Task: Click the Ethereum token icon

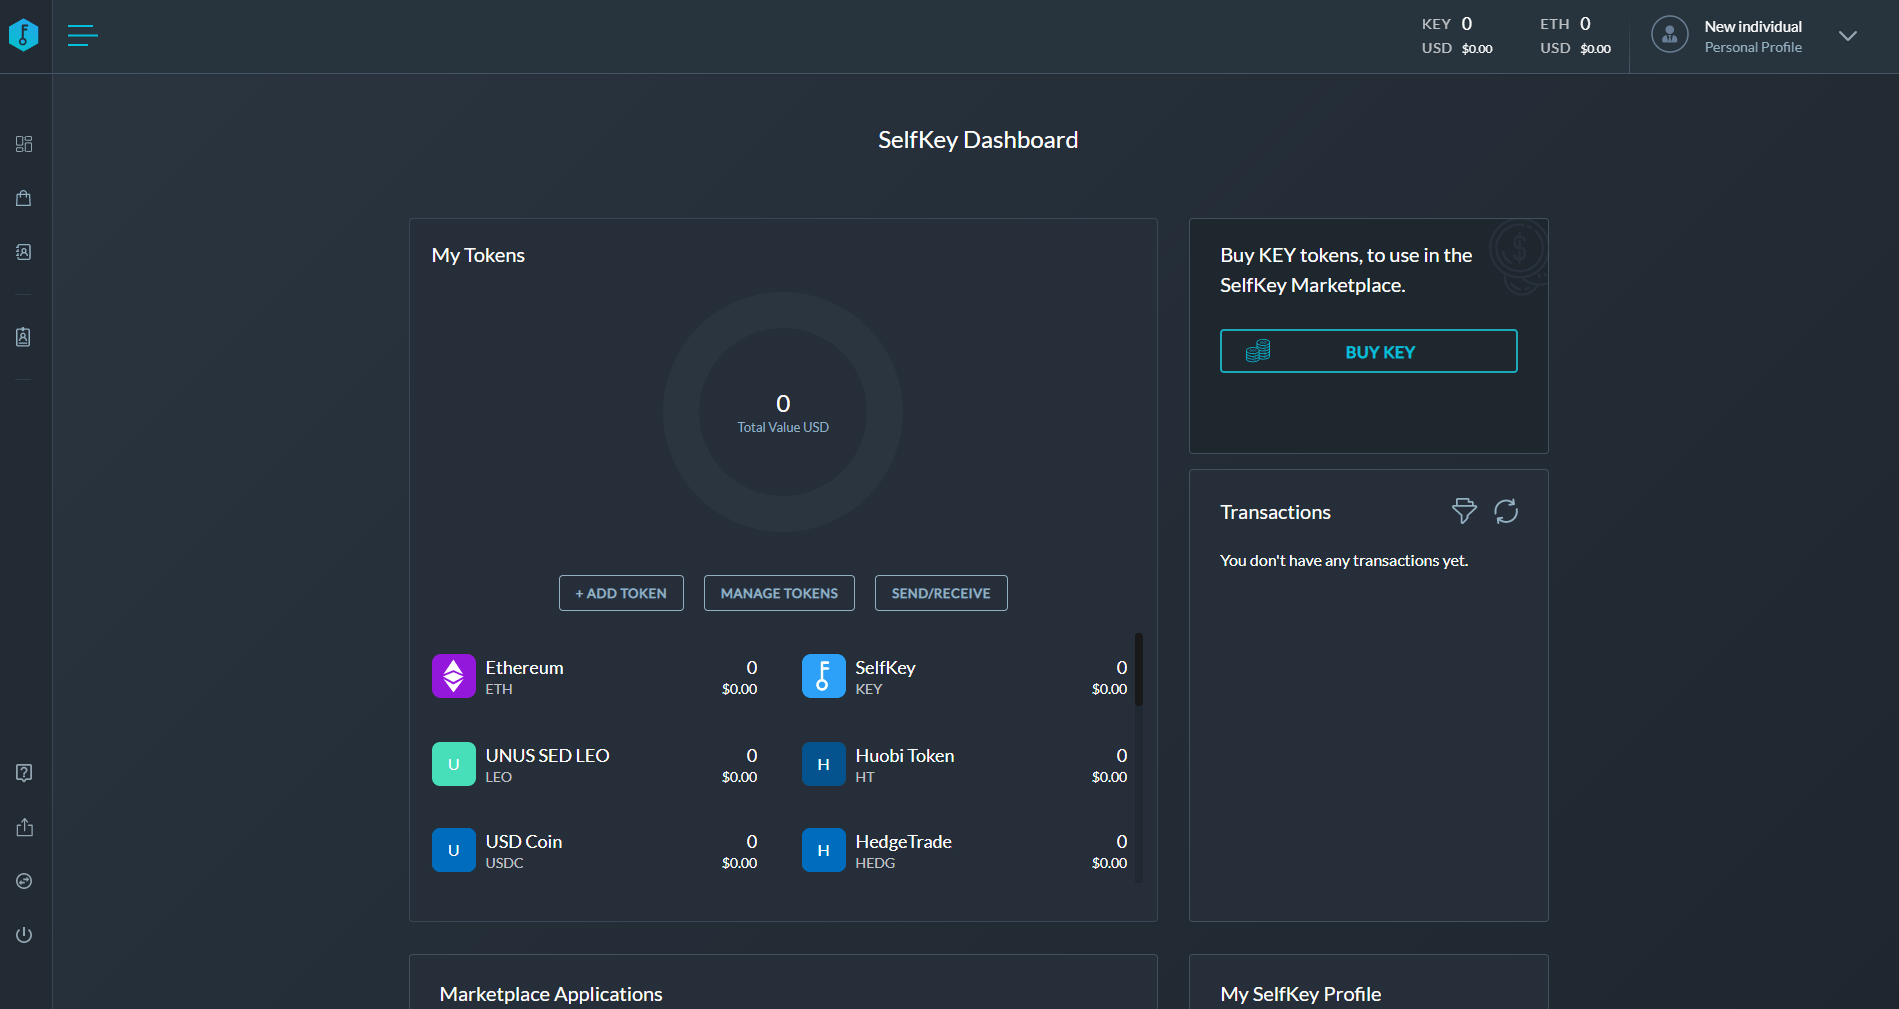Action: click(454, 676)
